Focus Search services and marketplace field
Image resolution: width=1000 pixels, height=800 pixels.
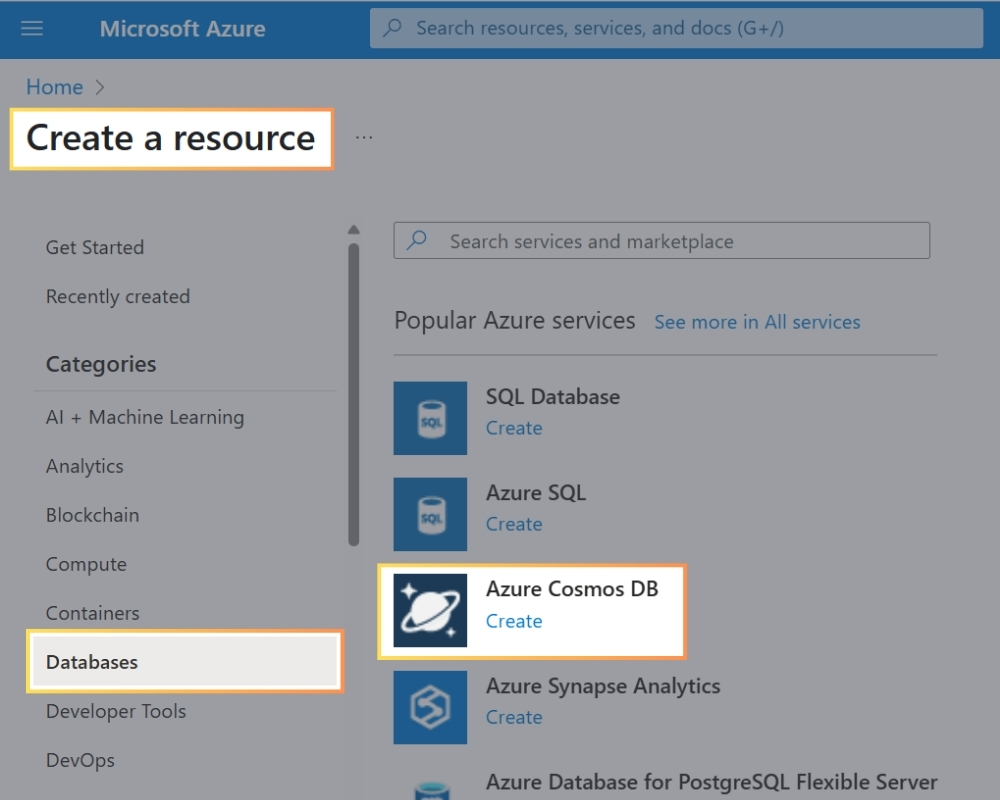pyautogui.click(x=662, y=241)
